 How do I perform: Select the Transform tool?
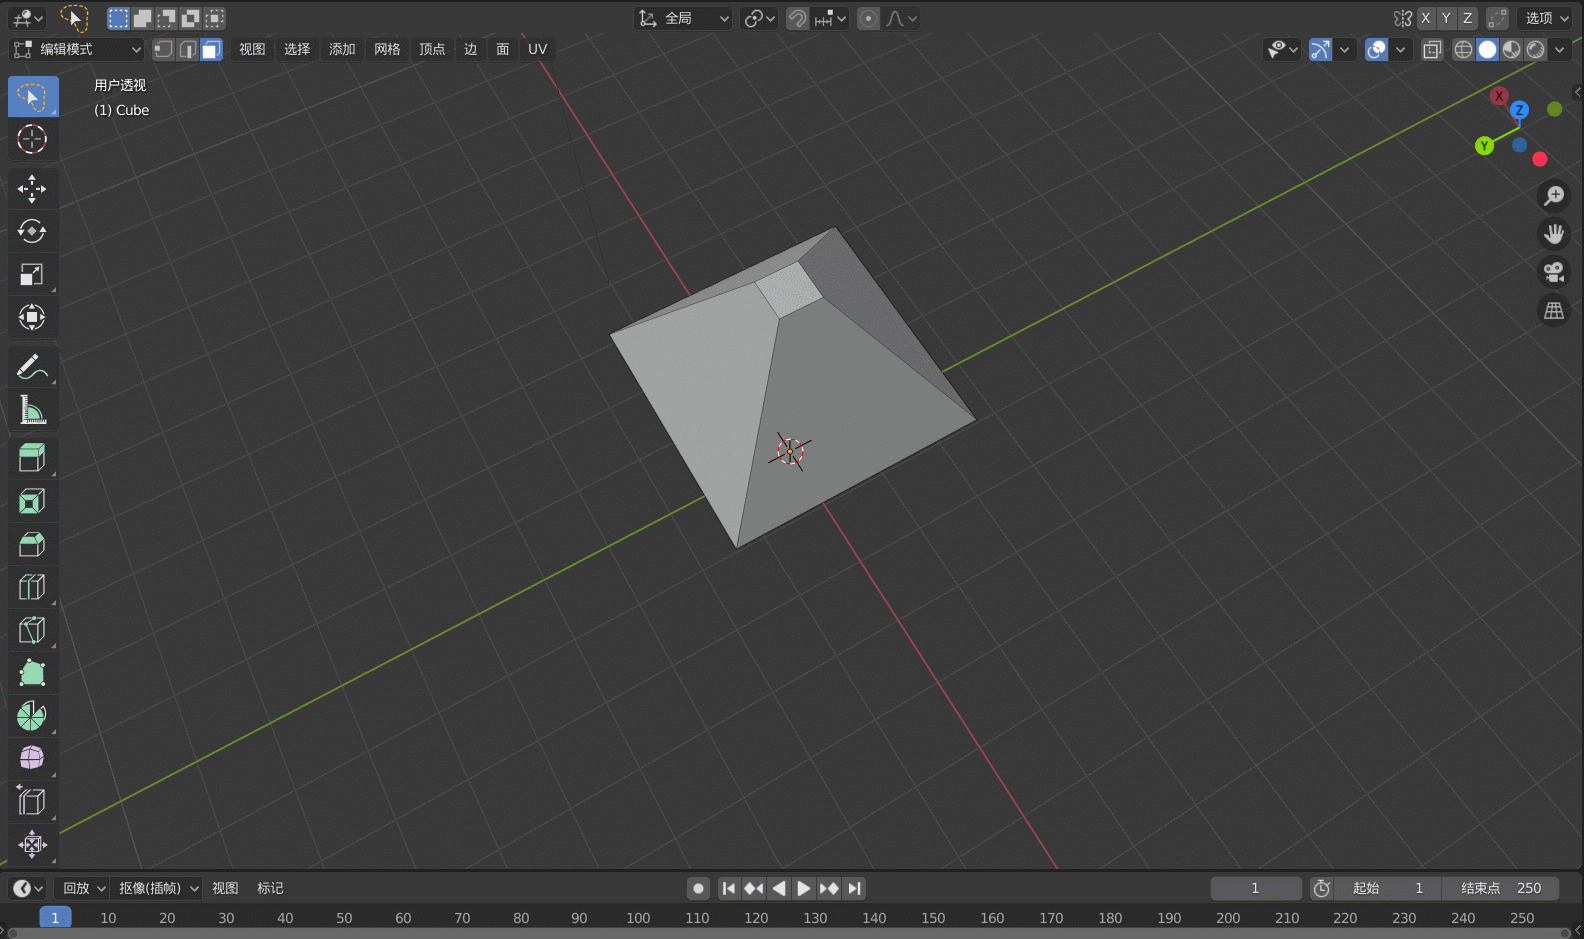point(33,317)
